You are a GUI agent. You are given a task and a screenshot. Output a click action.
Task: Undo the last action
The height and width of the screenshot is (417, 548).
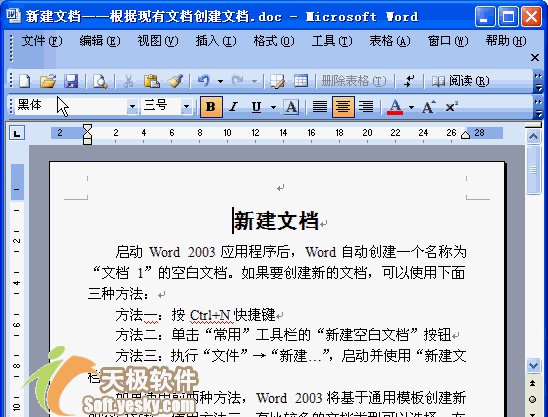pyautogui.click(x=204, y=81)
